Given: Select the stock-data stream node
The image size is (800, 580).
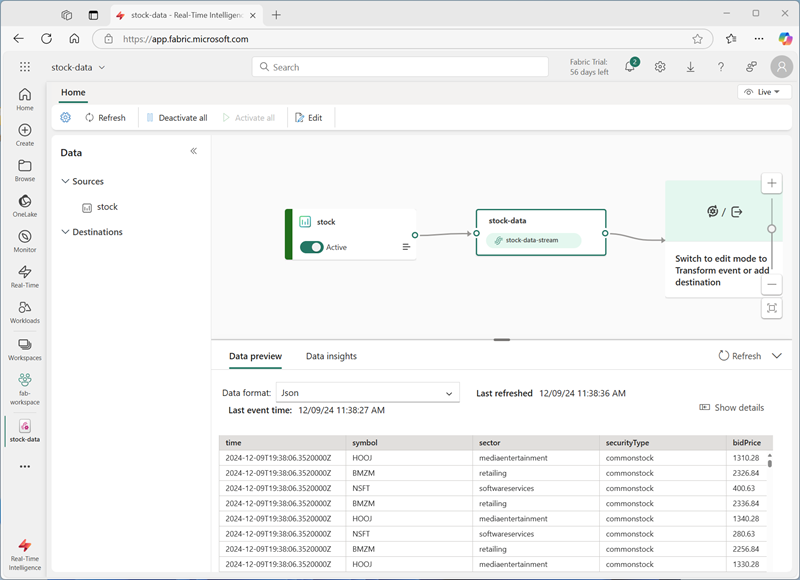Looking at the screenshot, I should pos(541,232).
